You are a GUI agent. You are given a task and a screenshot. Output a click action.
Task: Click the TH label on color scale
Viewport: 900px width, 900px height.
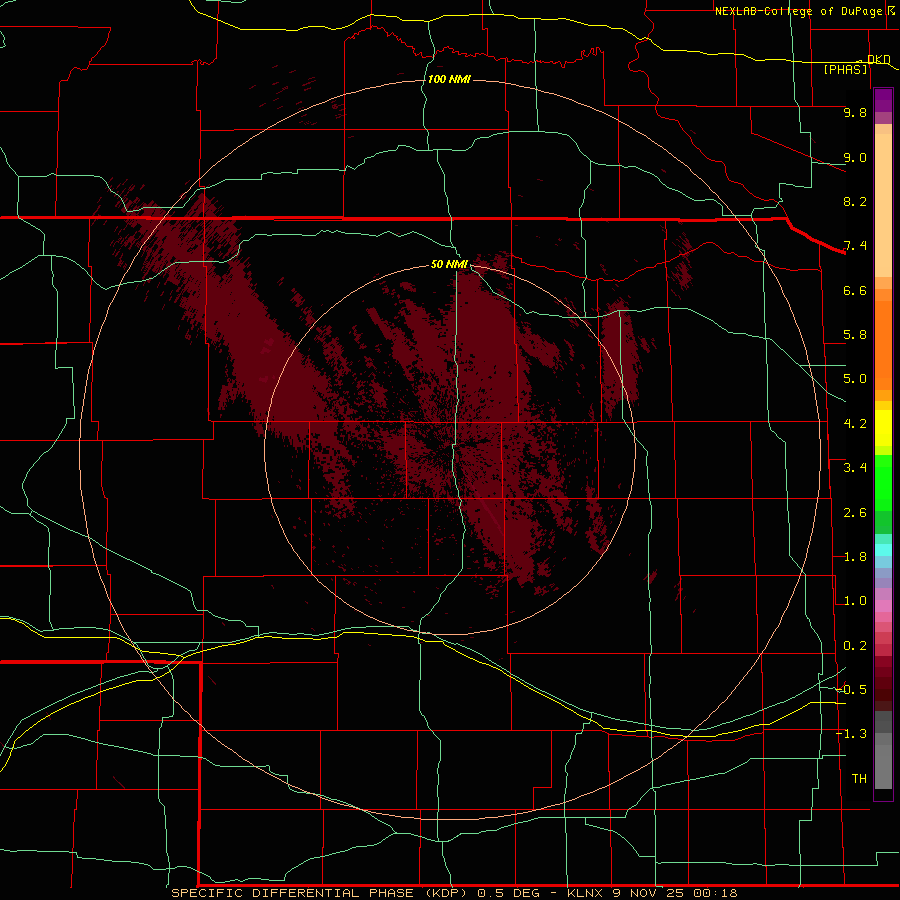[x=859, y=779]
